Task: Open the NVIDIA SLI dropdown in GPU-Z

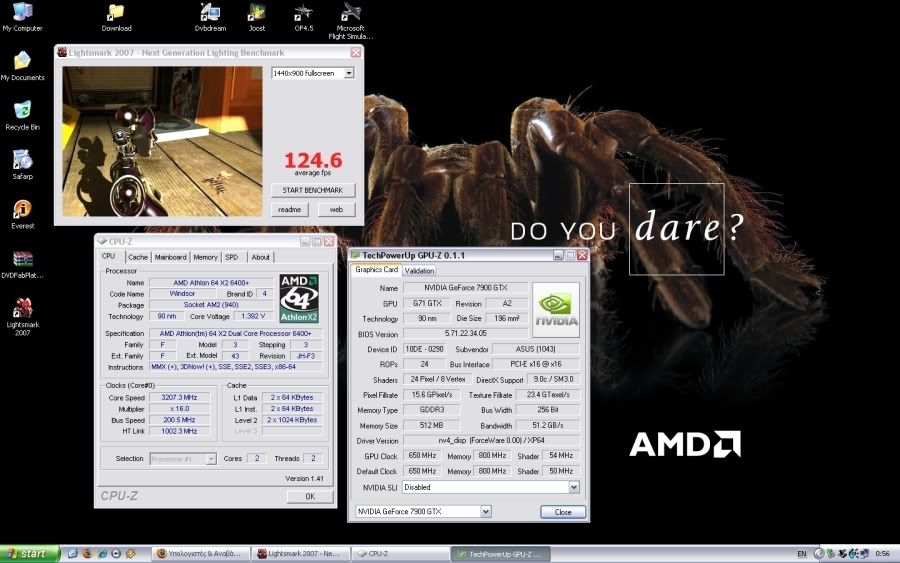Action: 573,487
